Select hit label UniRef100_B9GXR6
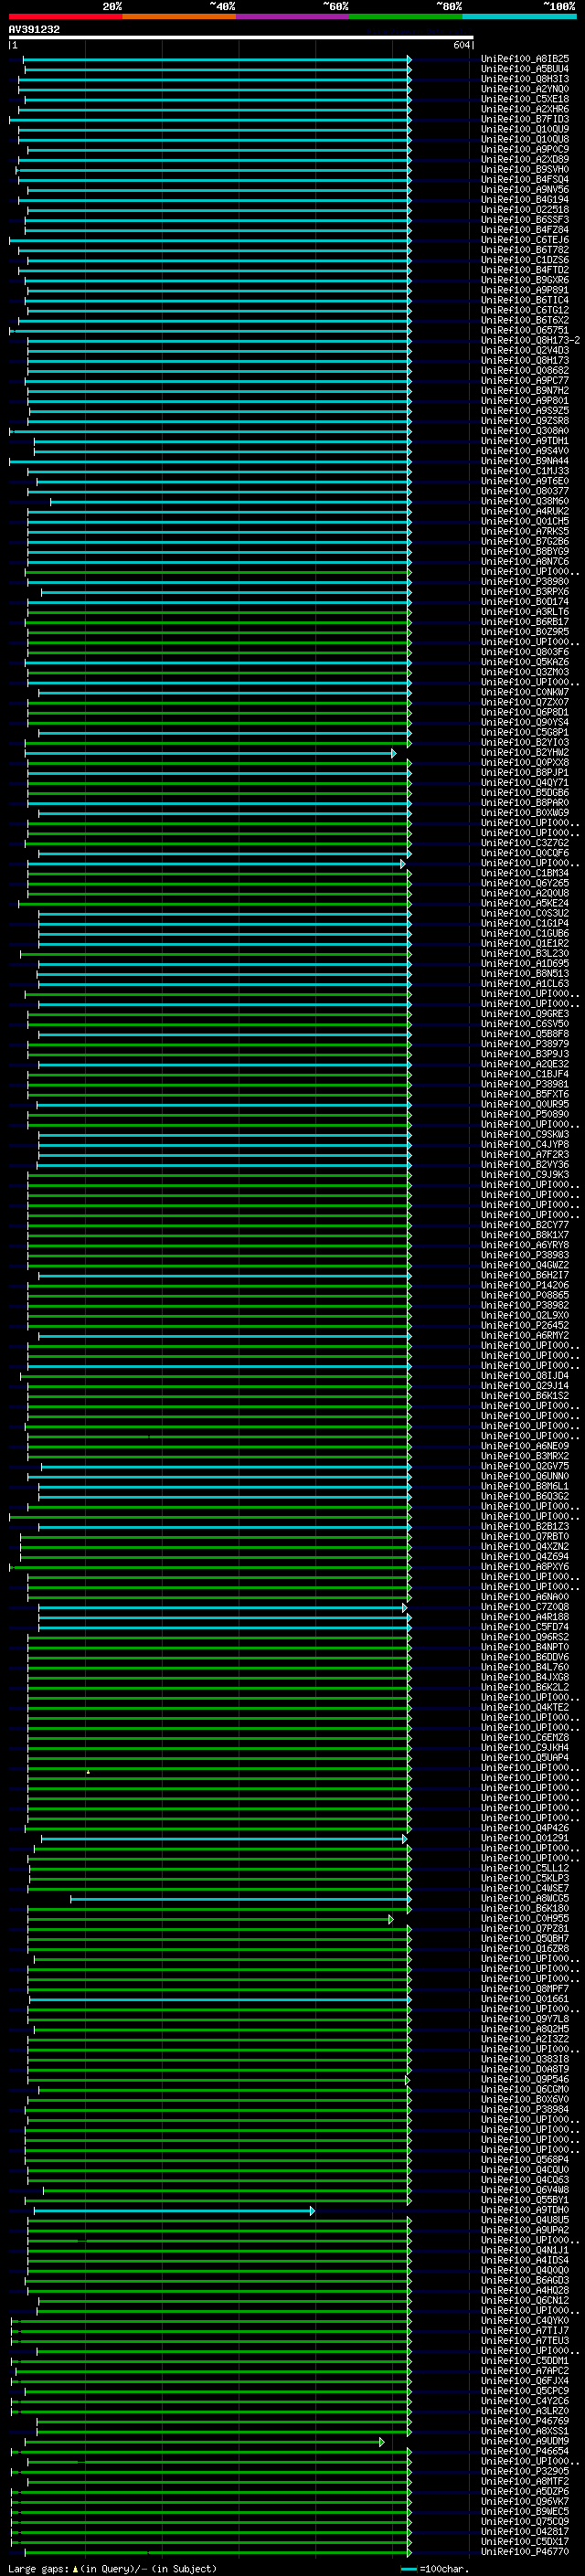This screenshot has width=585, height=2576. 525,280
